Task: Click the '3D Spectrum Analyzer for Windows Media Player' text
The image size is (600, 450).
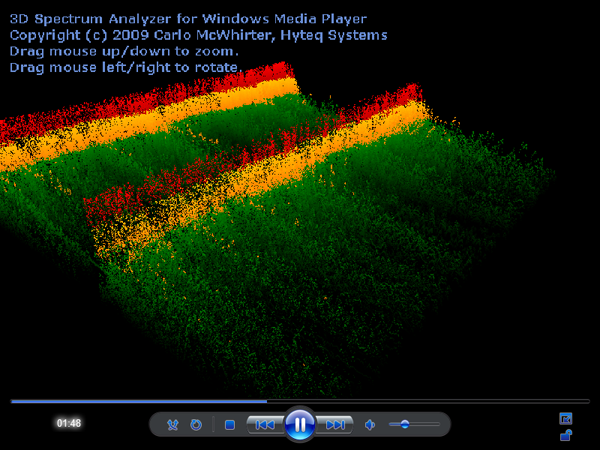Action: tap(188, 19)
